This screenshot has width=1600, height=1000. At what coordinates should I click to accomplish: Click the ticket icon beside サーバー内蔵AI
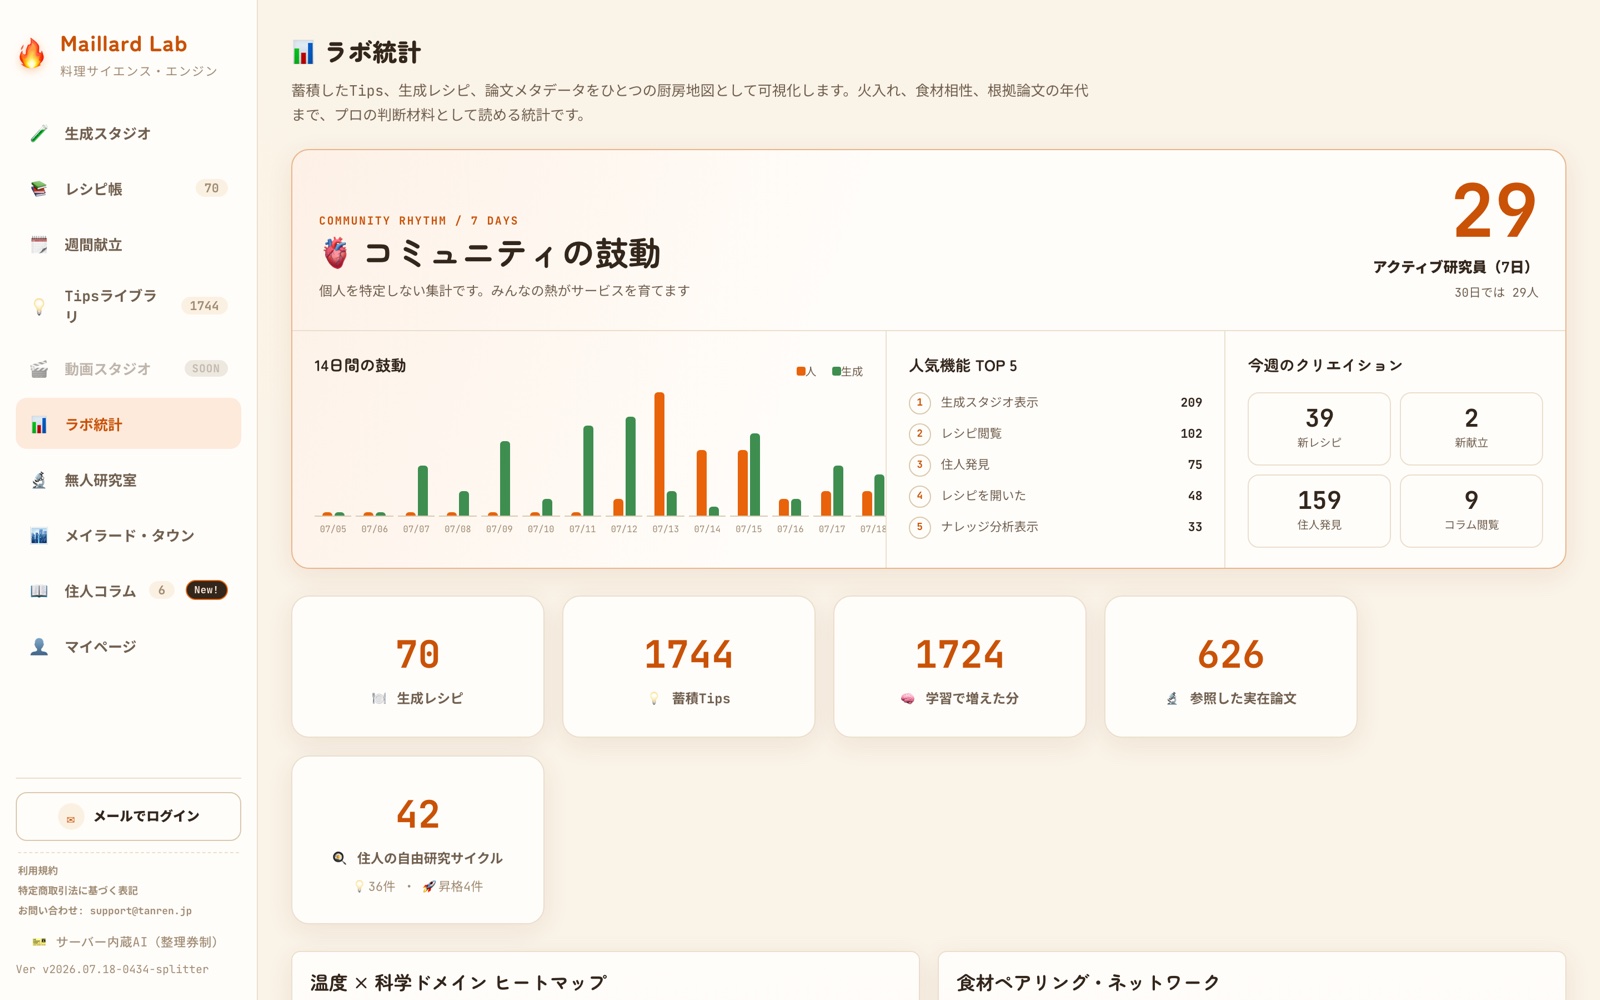[x=39, y=942]
